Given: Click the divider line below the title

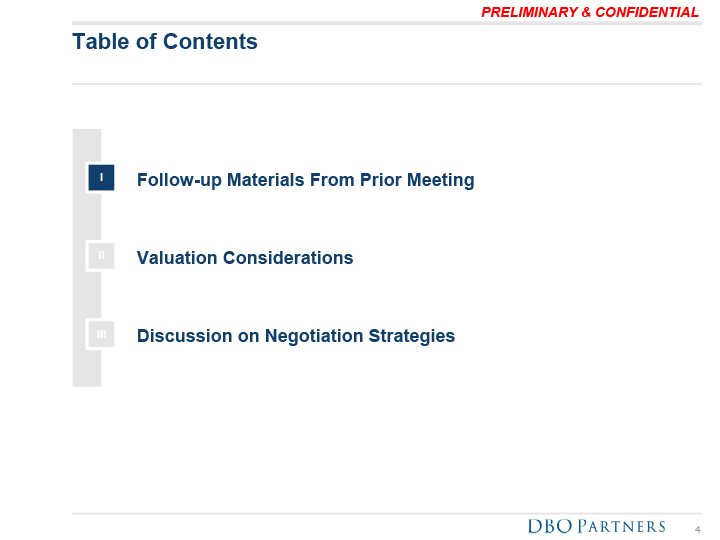Looking at the screenshot, I should point(387,84).
